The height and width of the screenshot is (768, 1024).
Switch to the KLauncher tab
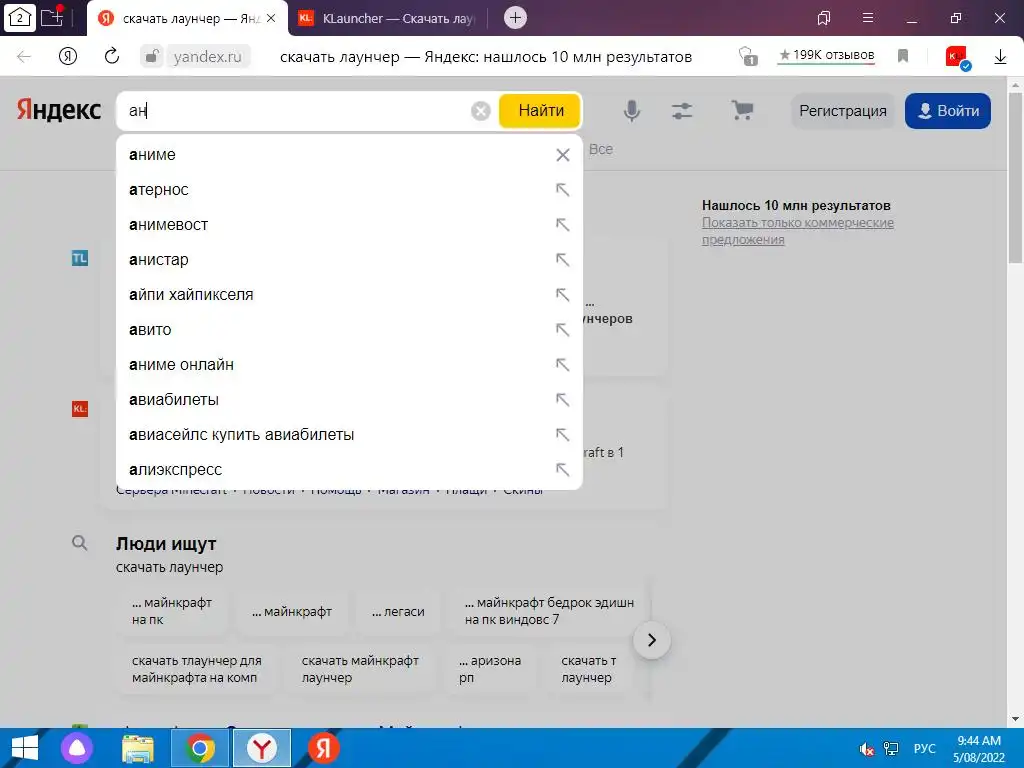pos(392,18)
